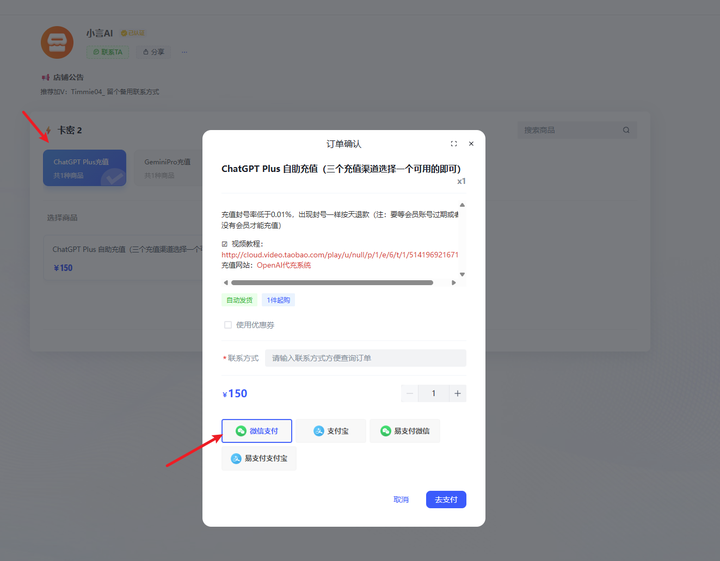Click the Alipay icon on 支付宝
The image size is (720, 561).
[319, 431]
